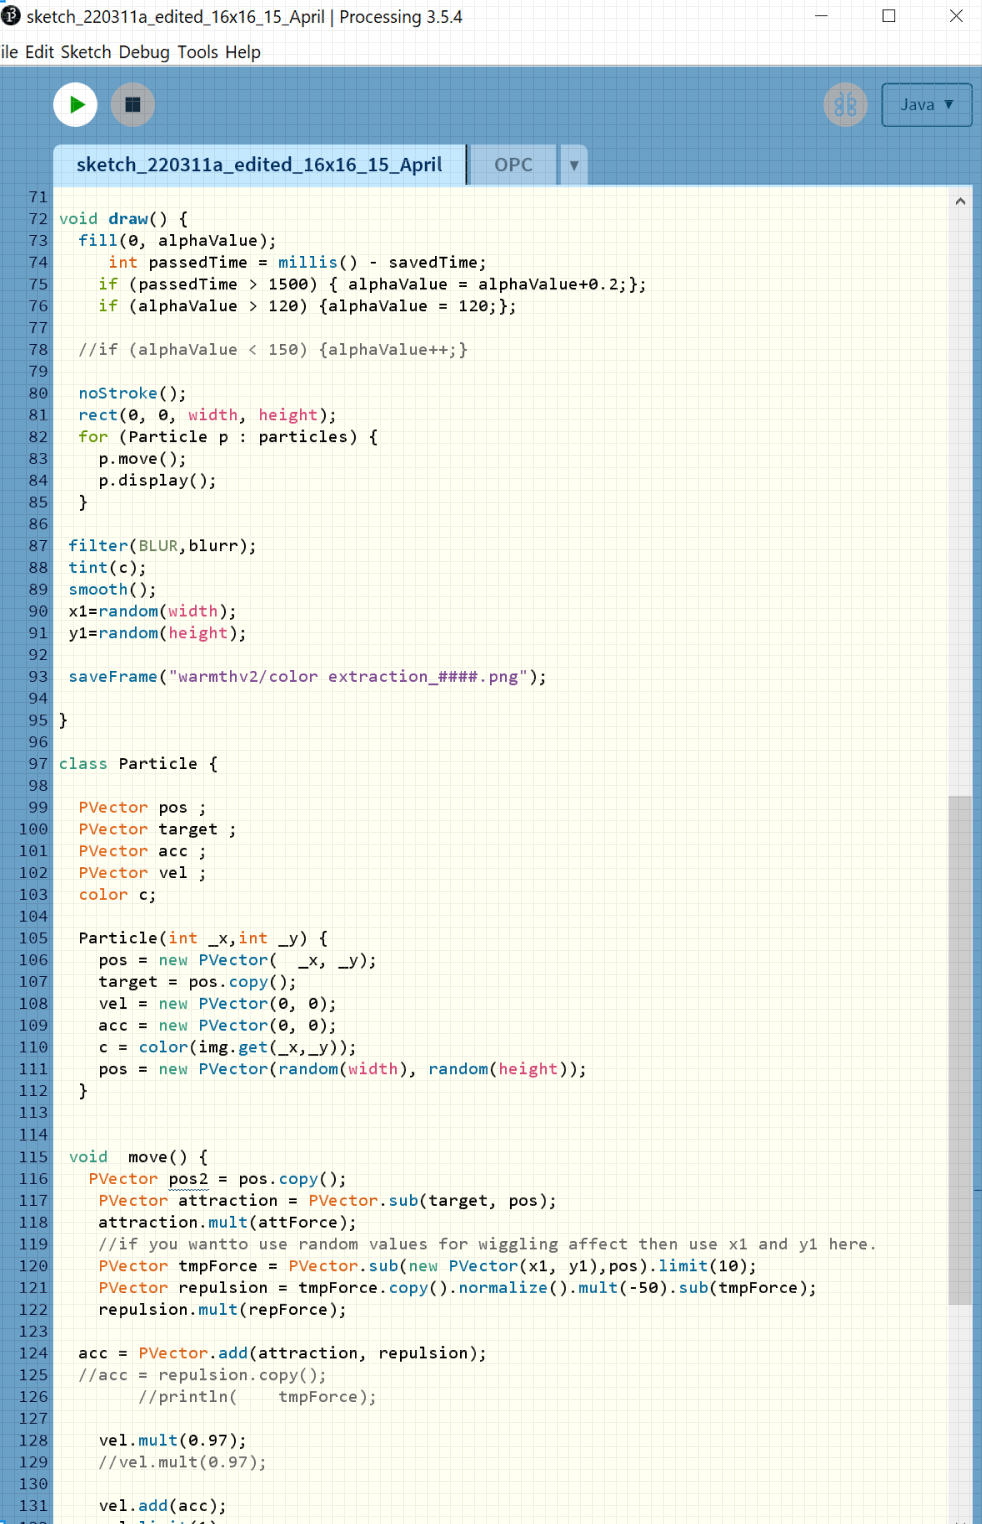982x1524 pixels.
Task: Open the Java mode dropdown
Action: coord(926,104)
